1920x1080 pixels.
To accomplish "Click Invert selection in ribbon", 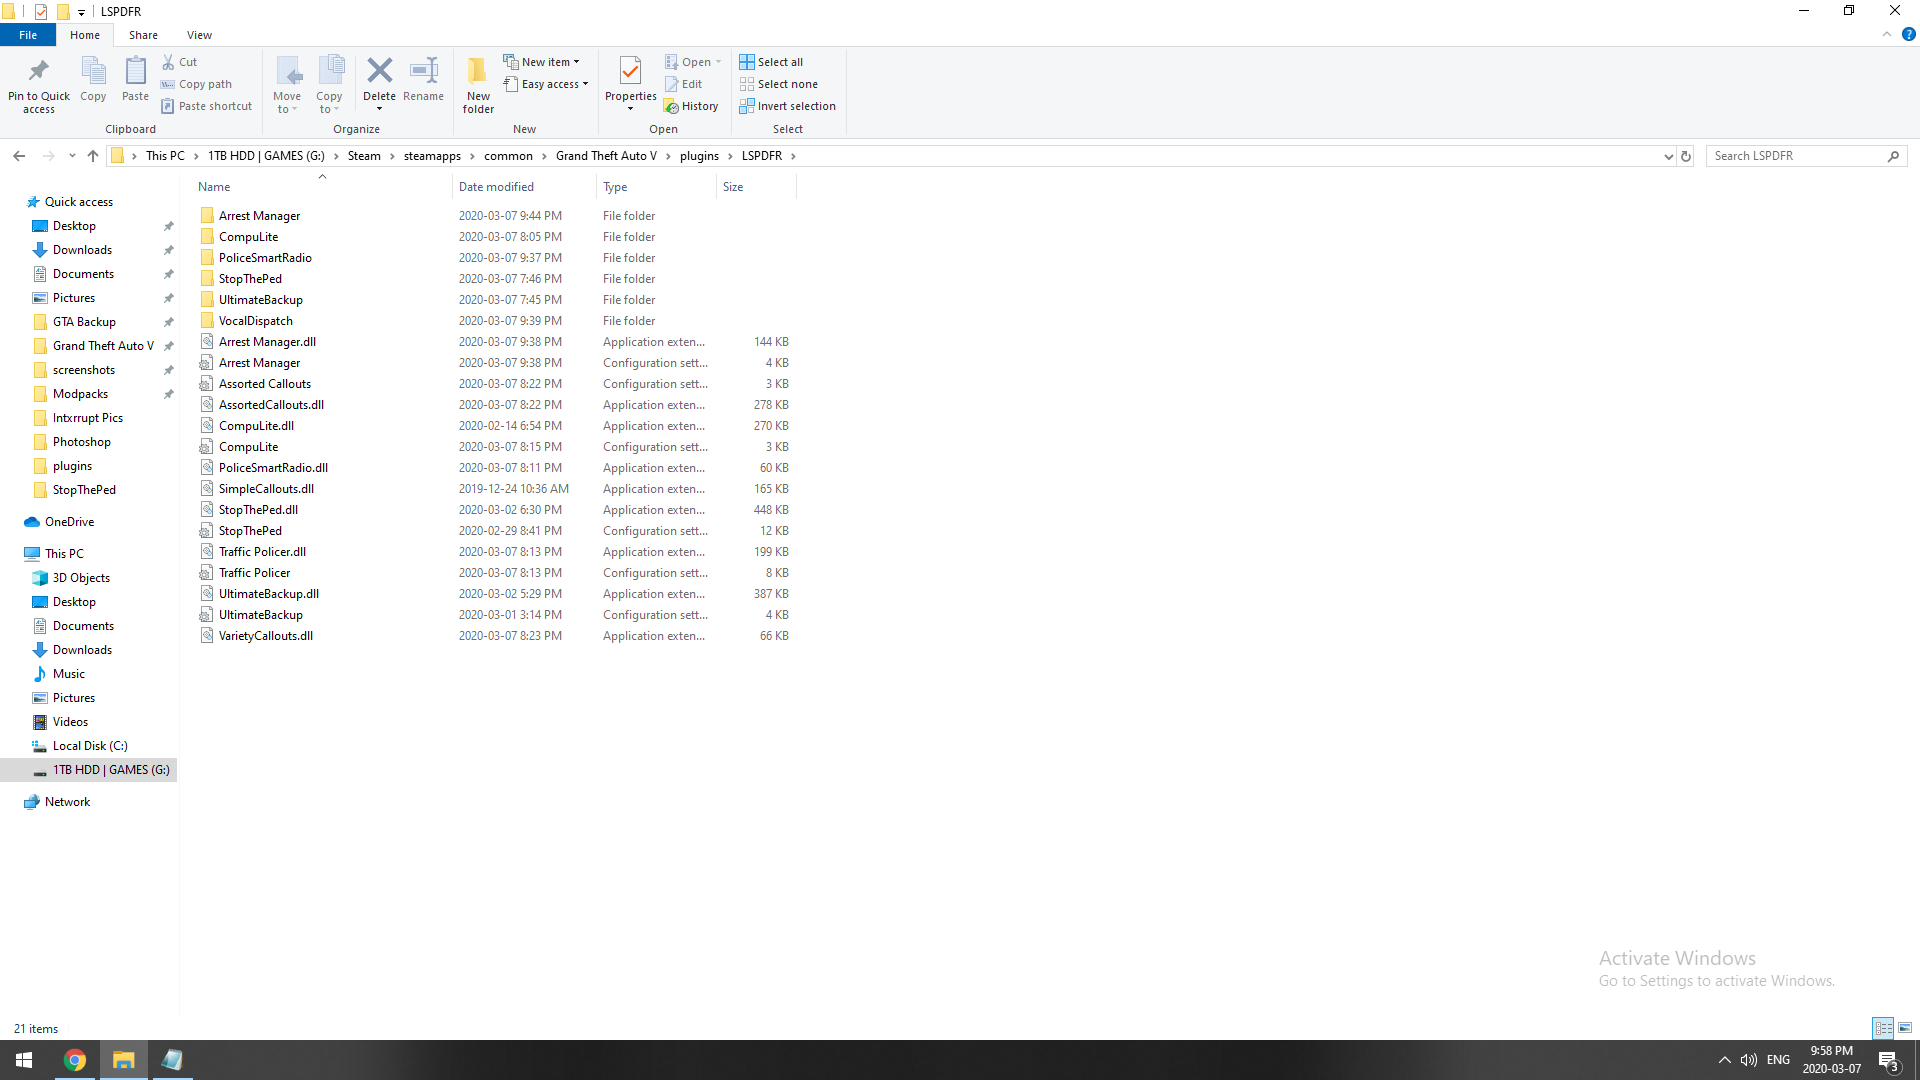I will tap(787, 106).
